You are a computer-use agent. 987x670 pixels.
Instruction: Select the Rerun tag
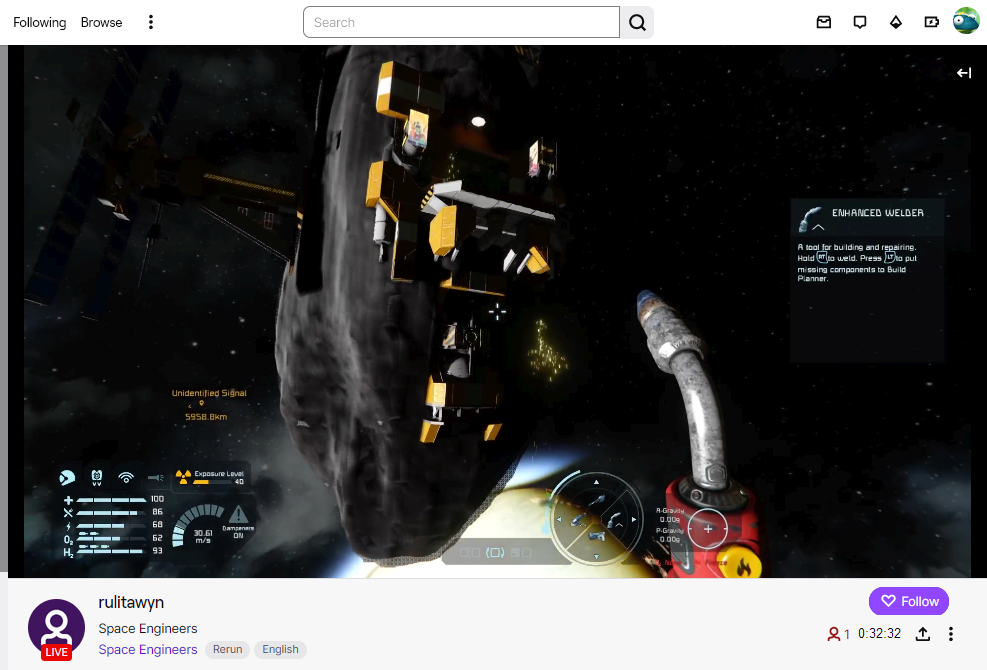tap(227, 649)
